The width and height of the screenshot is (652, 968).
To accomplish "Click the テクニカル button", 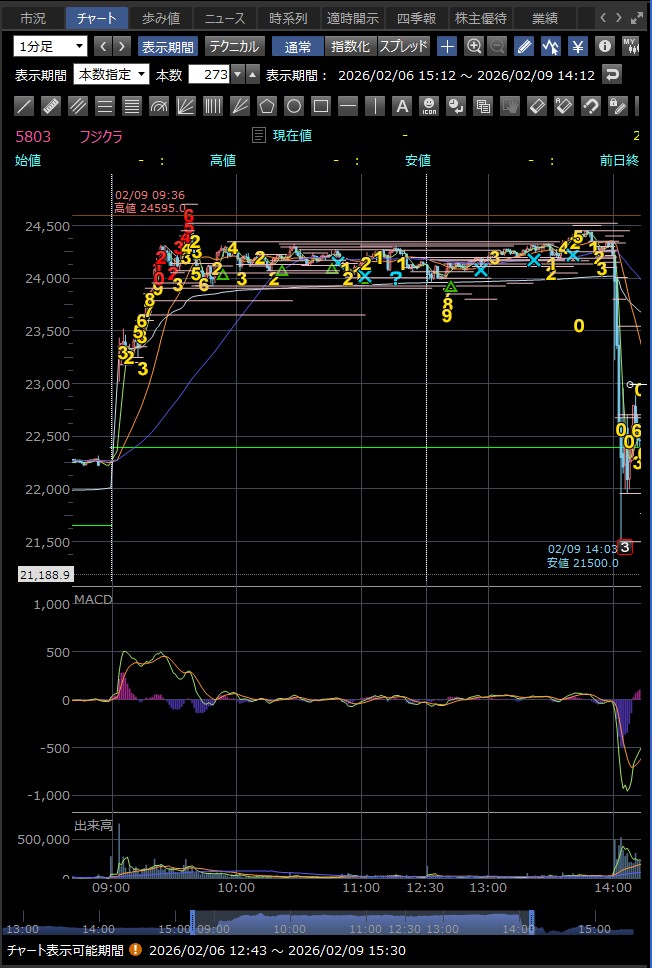I will click(x=234, y=46).
